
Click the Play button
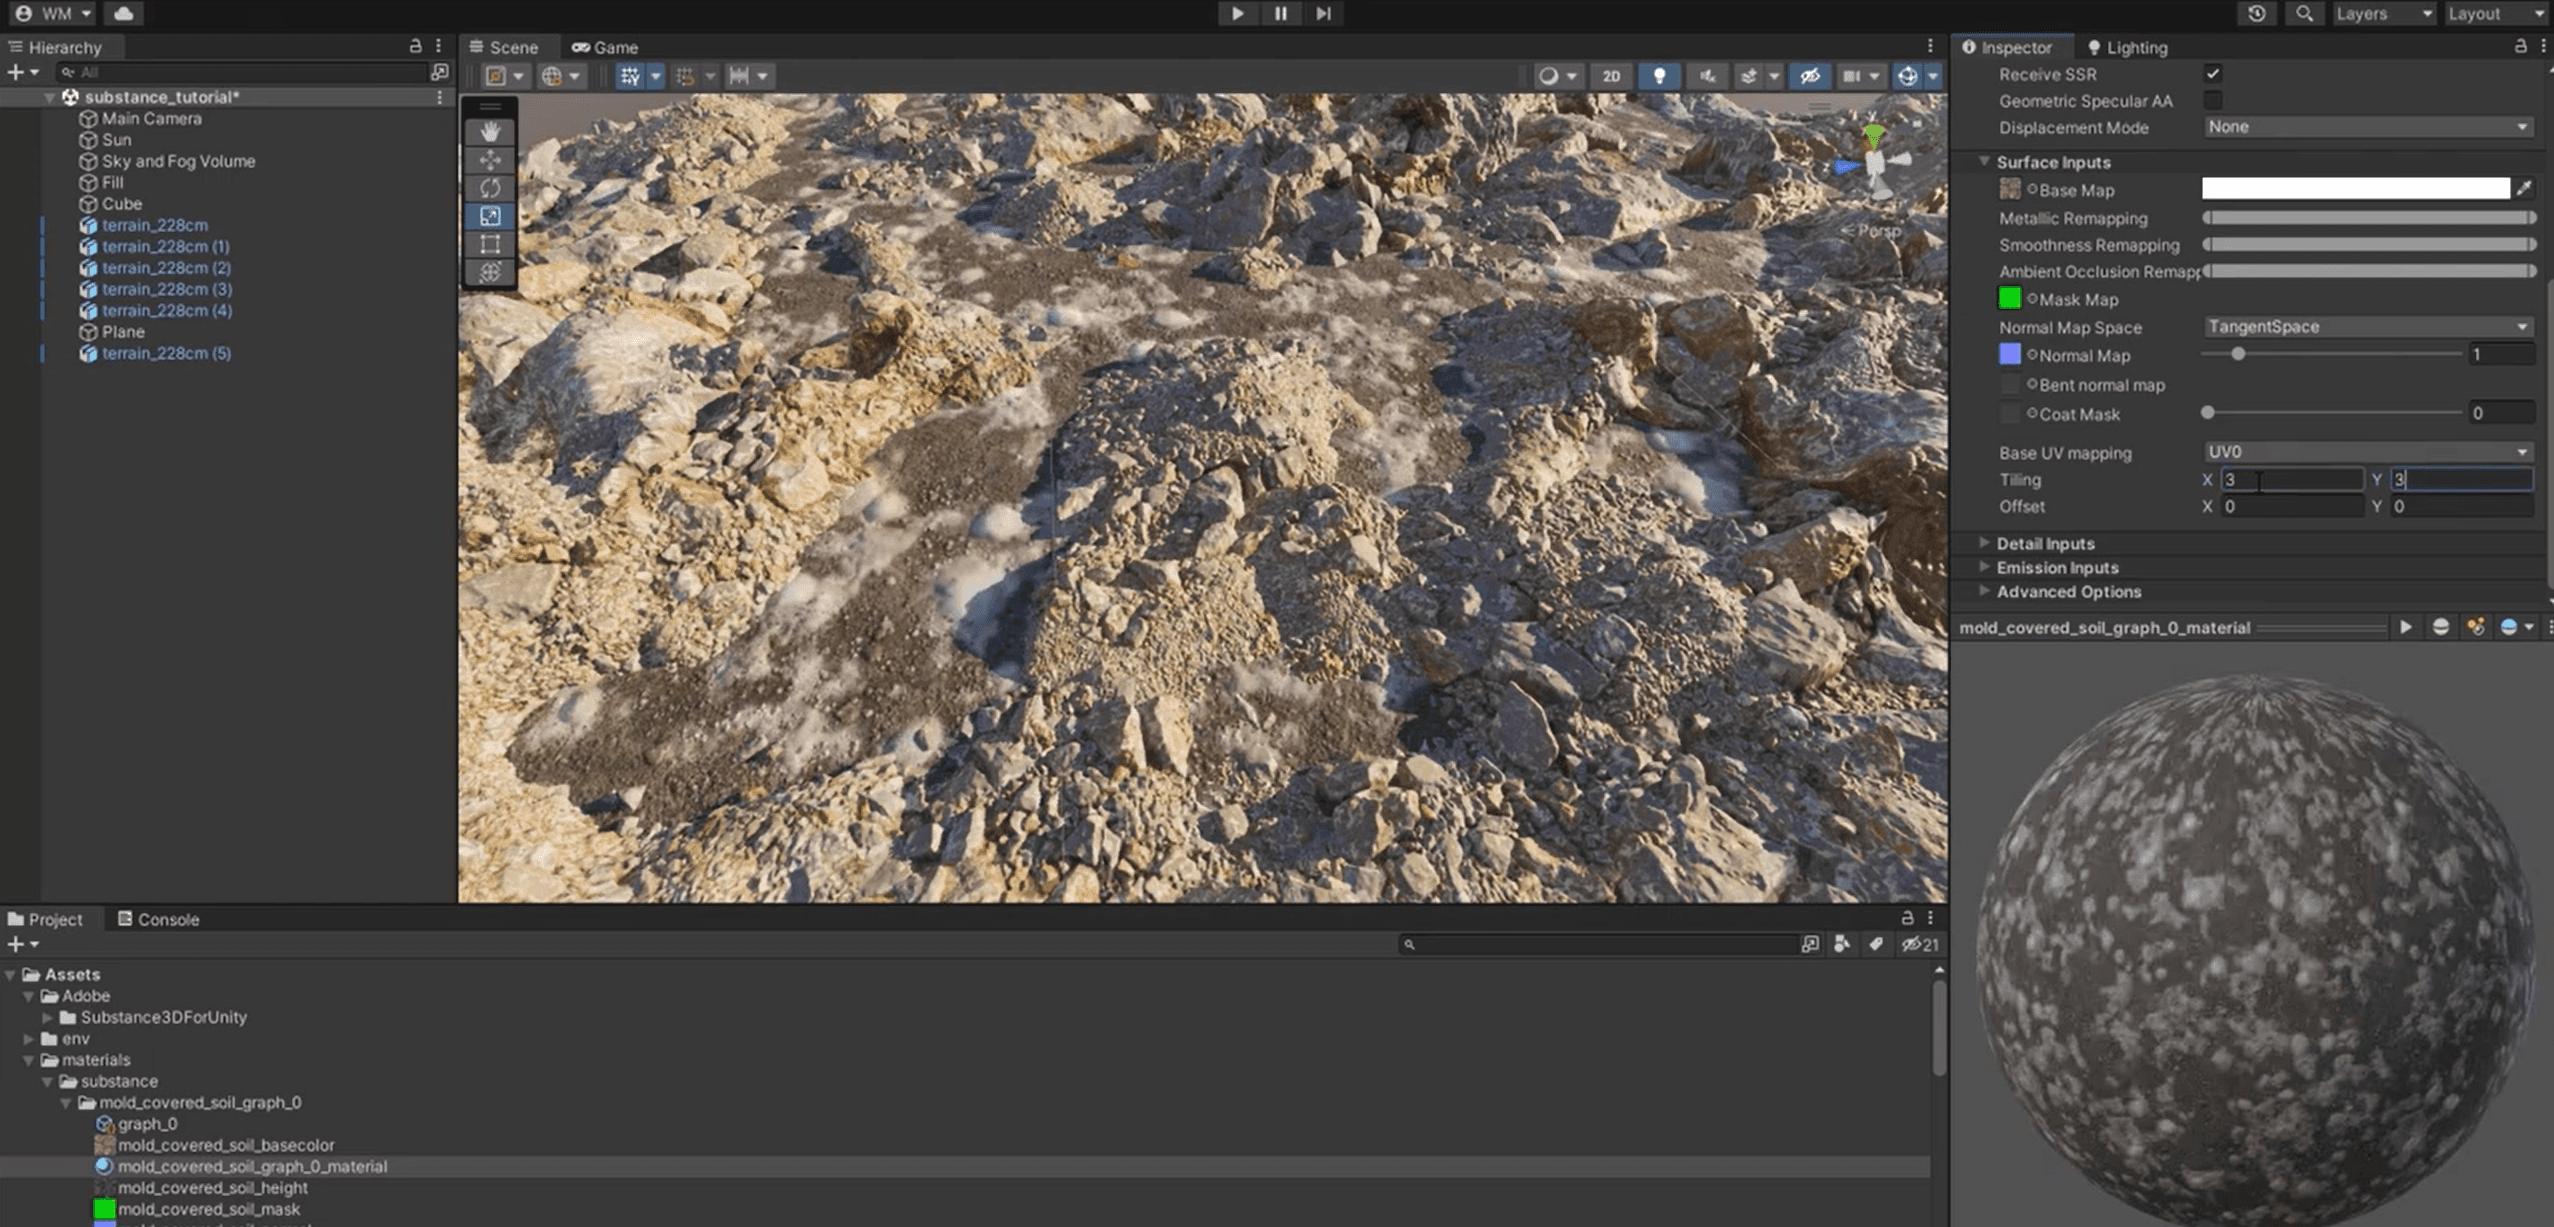(x=1237, y=13)
